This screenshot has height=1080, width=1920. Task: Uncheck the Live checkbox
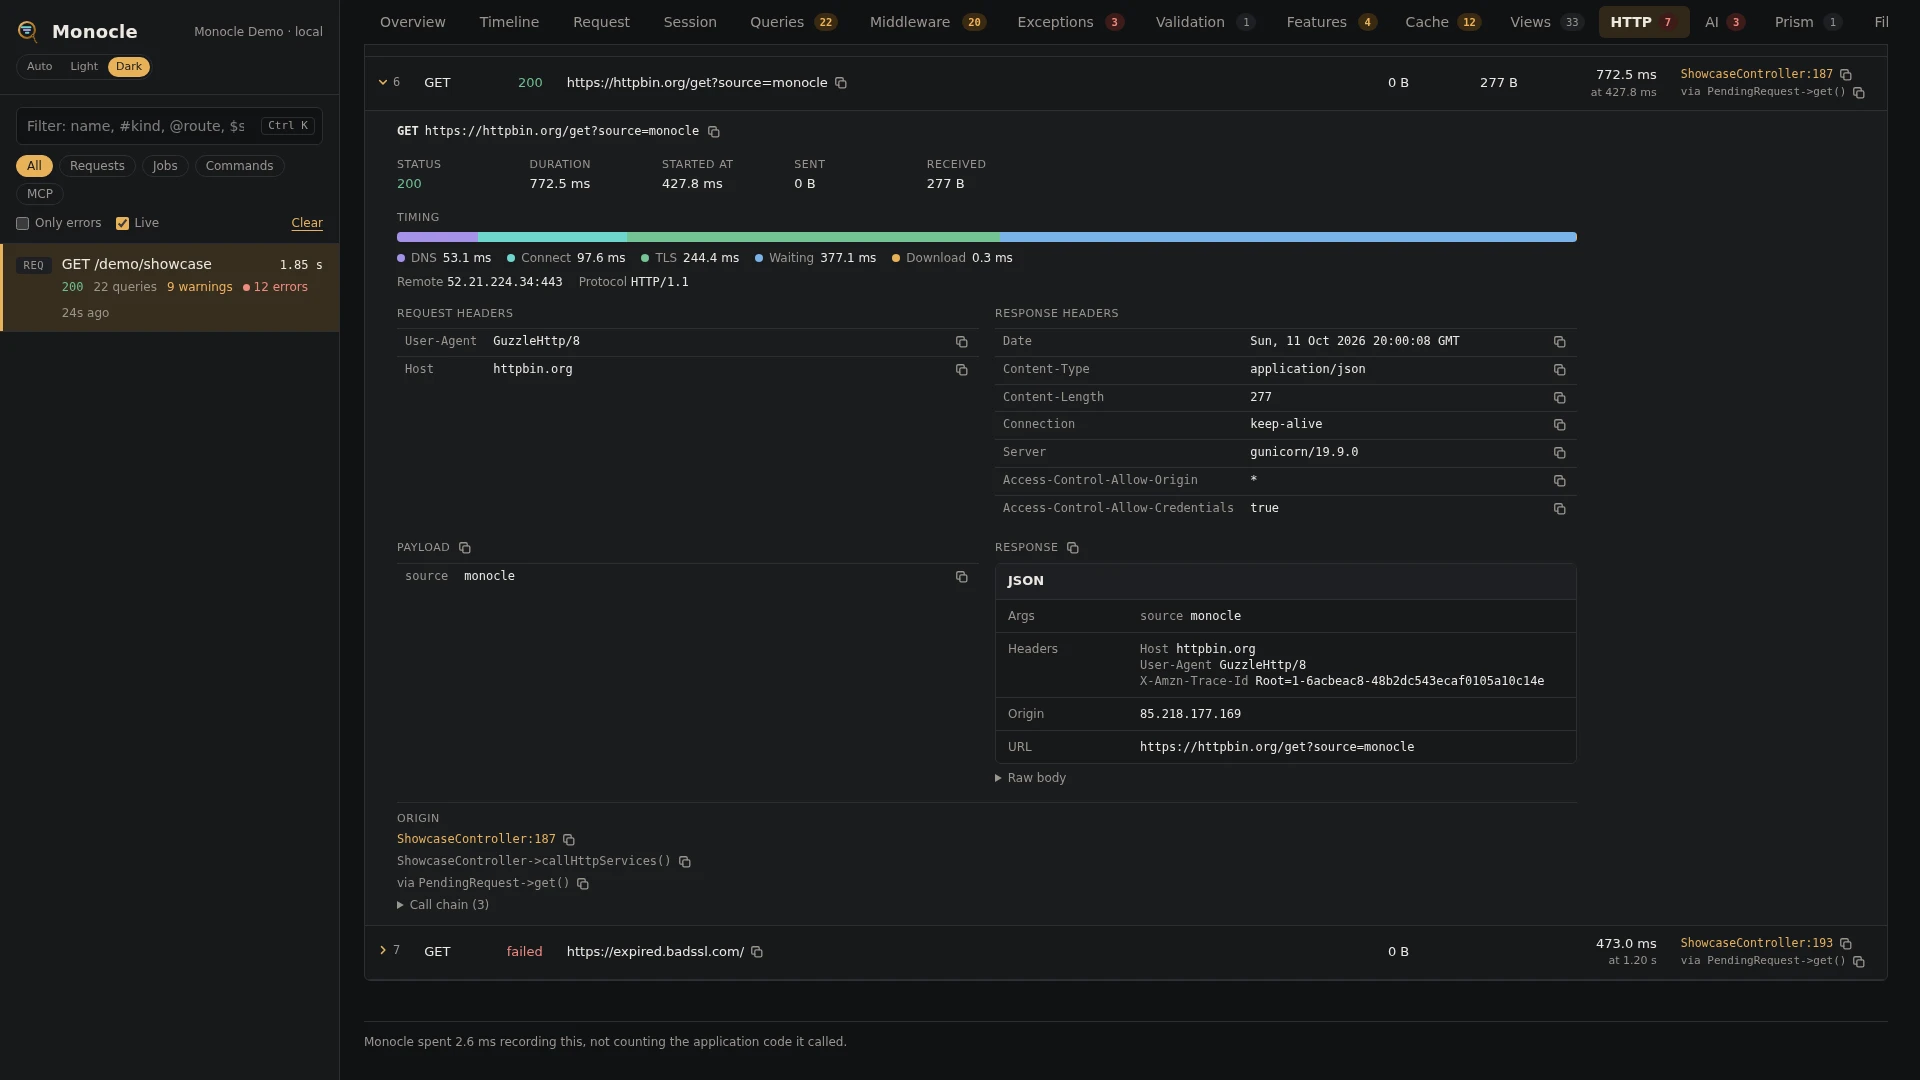pos(122,224)
